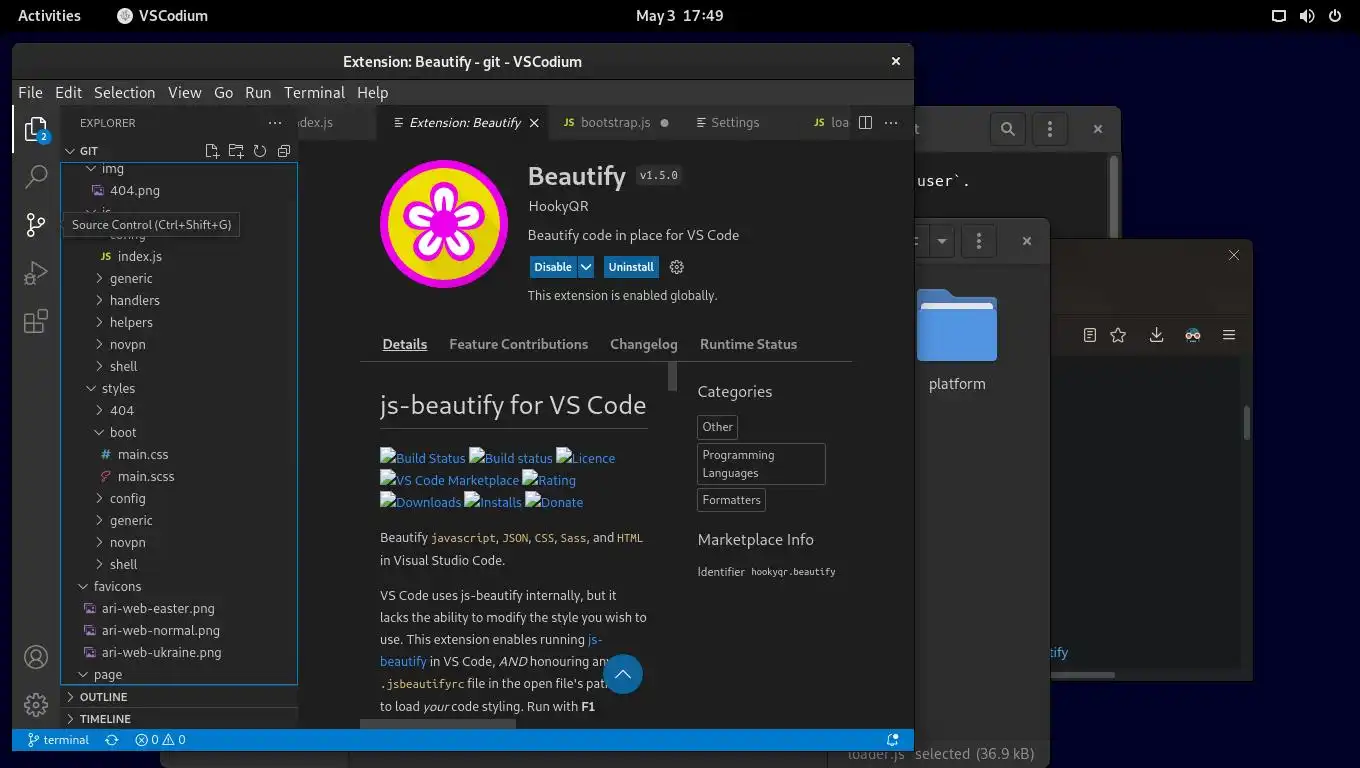Click New Folder icon in Explorer header
Screen dimensions: 1360x768
coord(236,151)
